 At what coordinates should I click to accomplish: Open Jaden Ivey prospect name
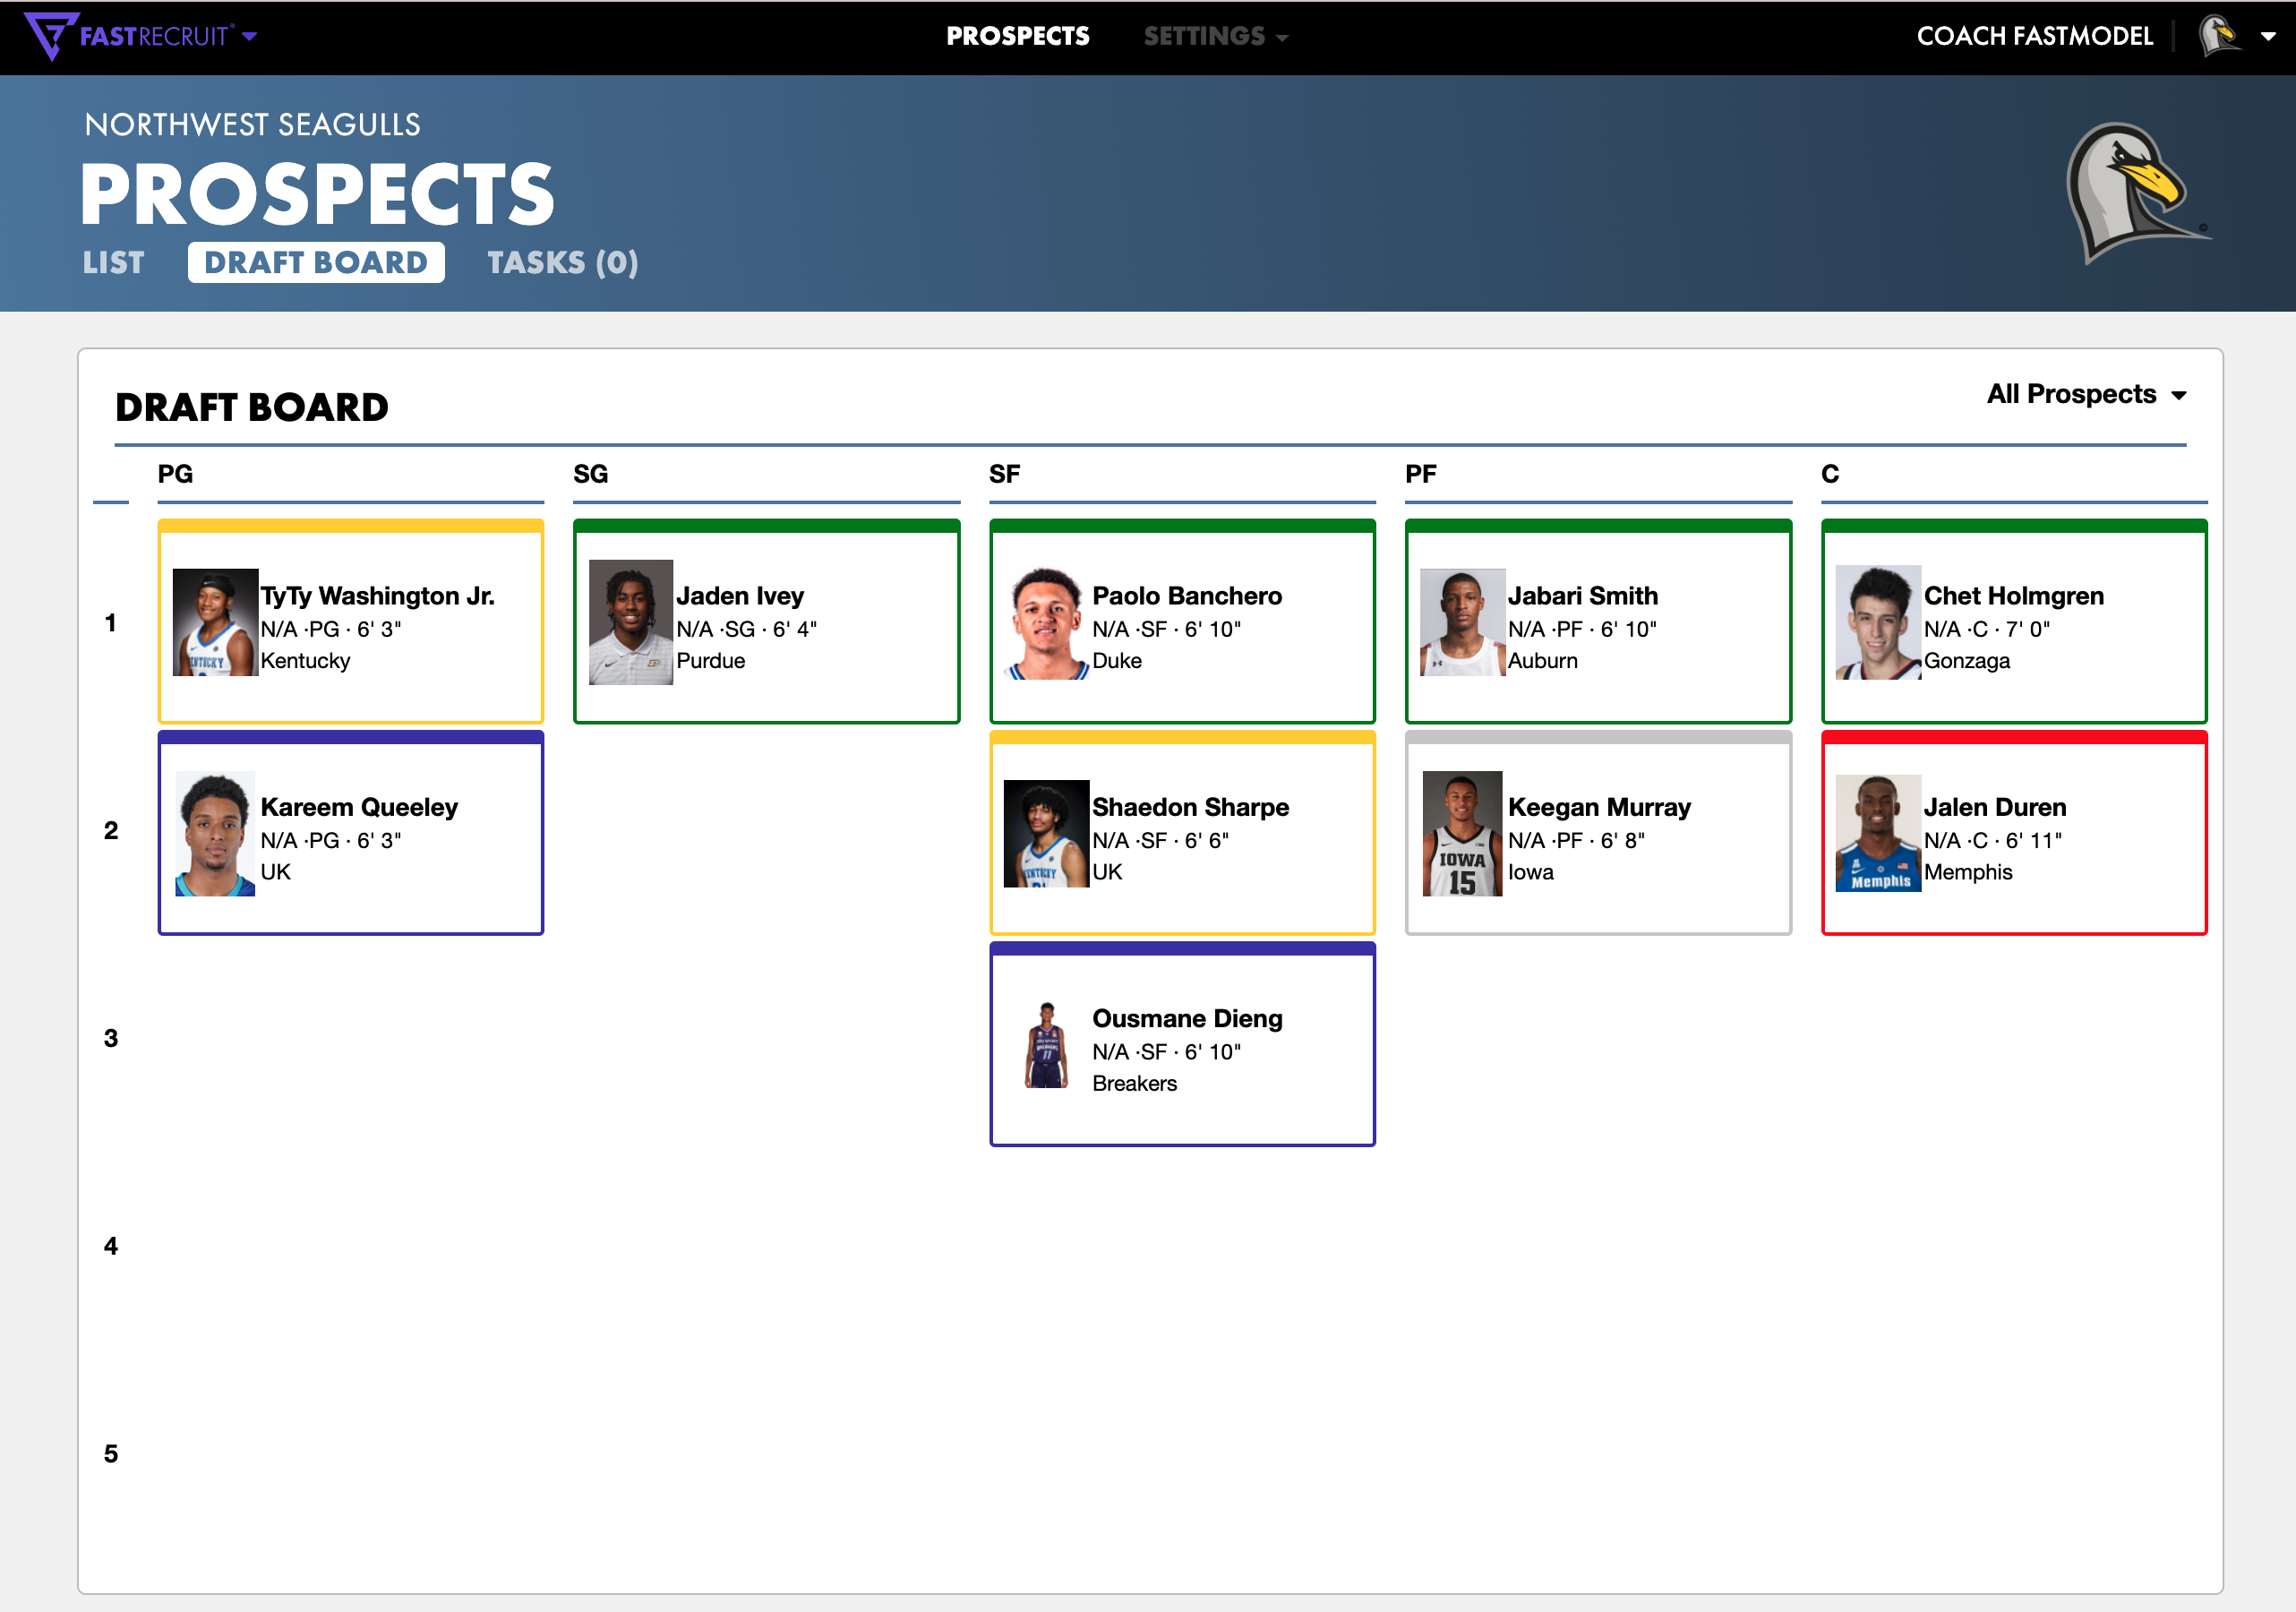(x=740, y=596)
